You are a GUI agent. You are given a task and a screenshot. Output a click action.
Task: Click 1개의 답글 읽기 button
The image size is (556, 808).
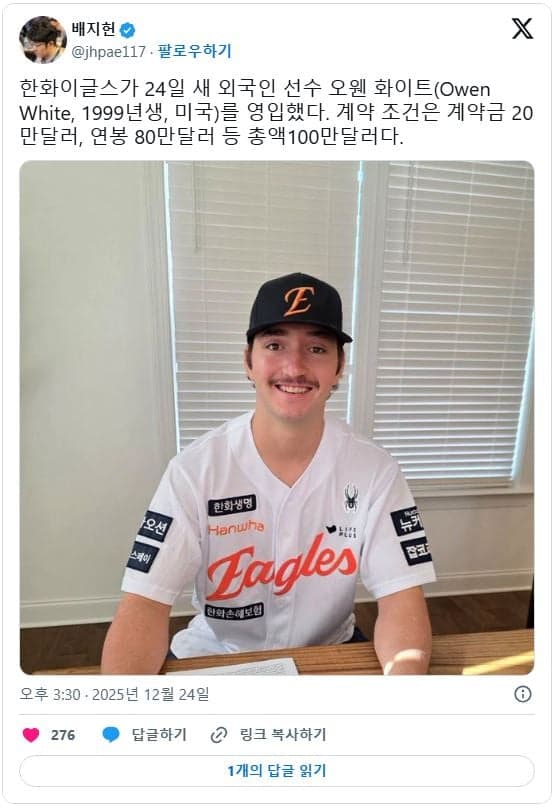[277, 771]
